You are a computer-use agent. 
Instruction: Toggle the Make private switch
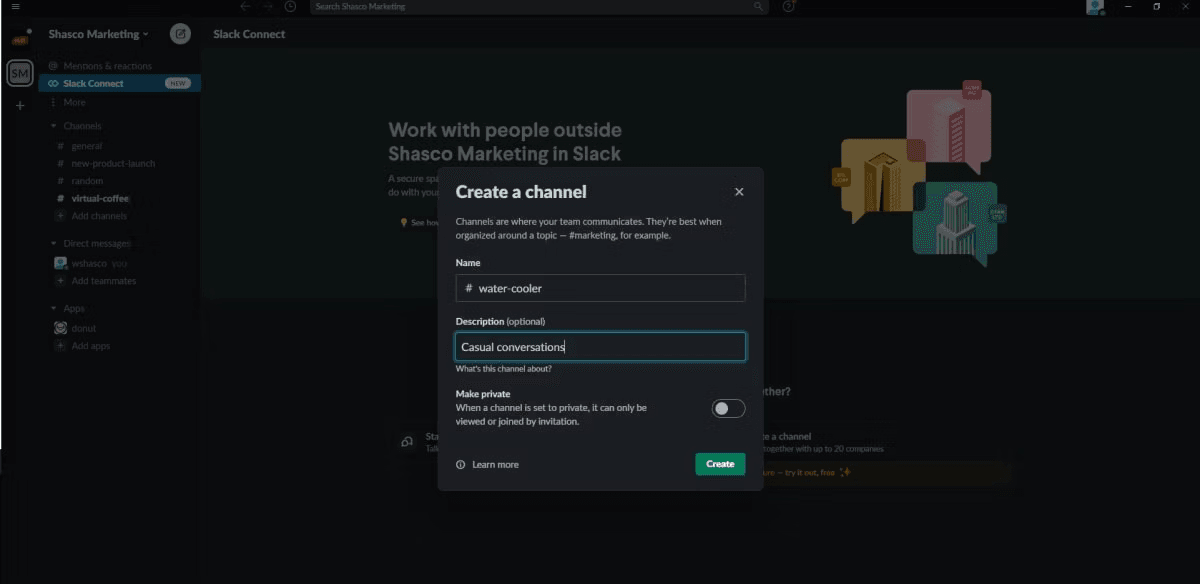(x=728, y=408)
